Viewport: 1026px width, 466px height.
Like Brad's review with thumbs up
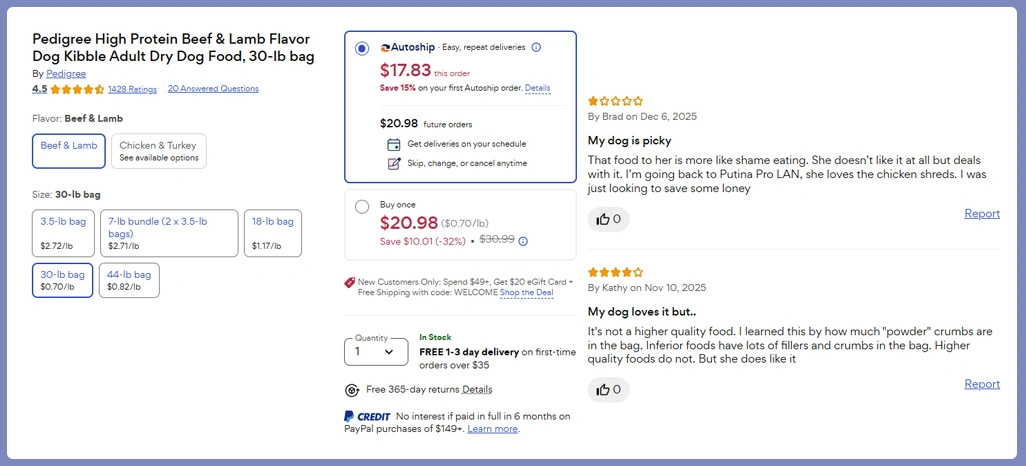608,219
